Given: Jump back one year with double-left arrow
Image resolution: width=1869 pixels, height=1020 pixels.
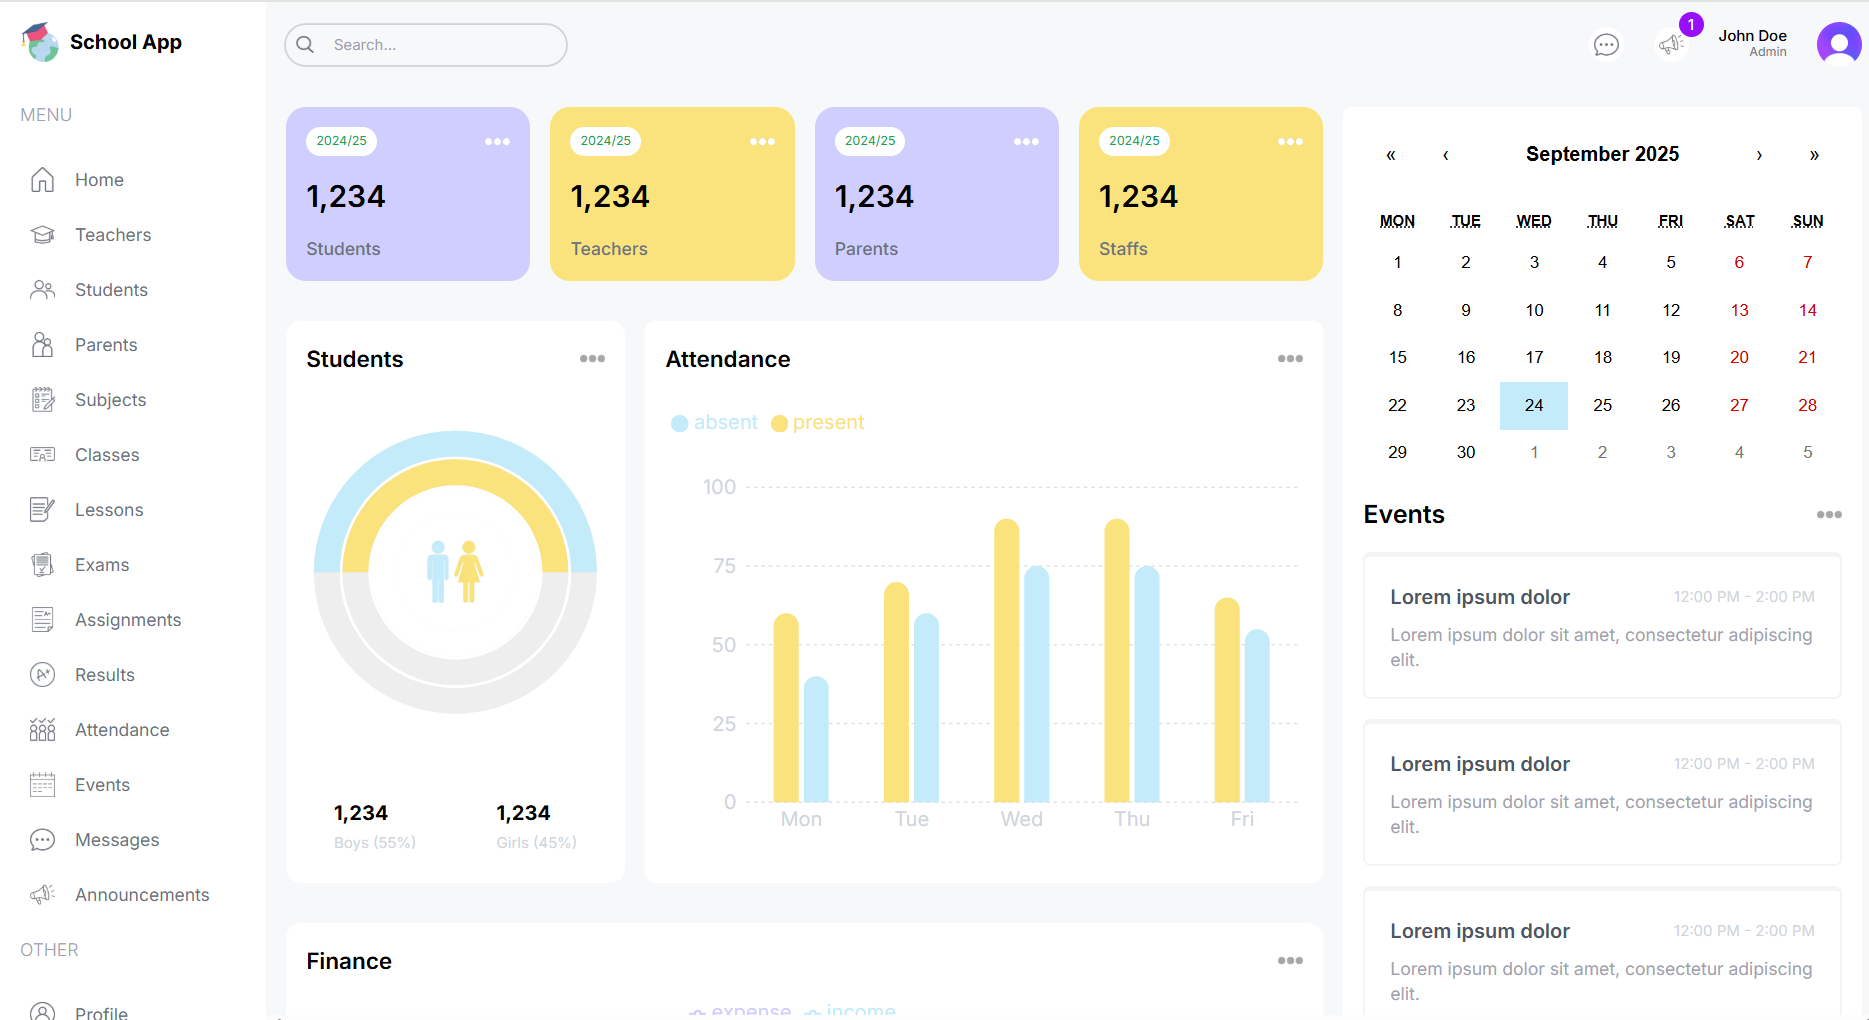Looking at the screenshot, I should point(1391,155).
